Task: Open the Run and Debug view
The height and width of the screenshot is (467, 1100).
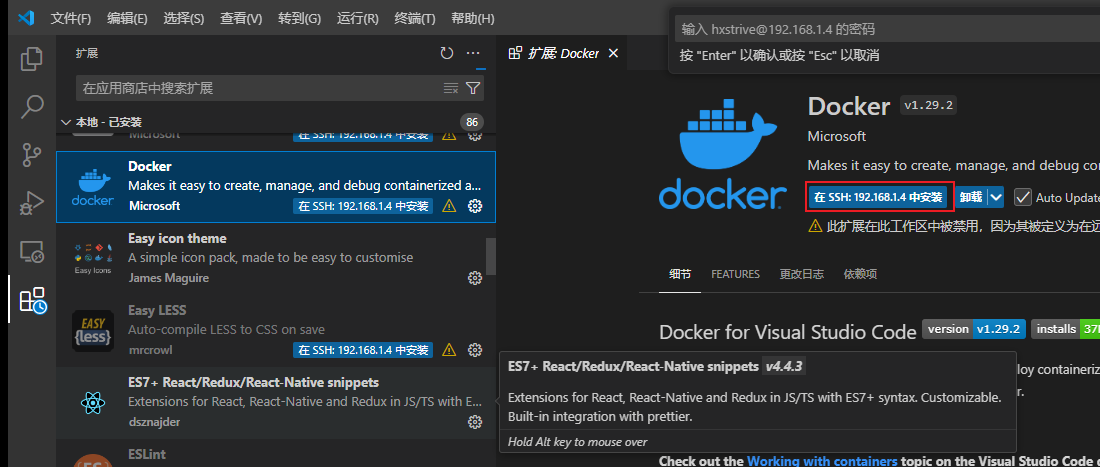Action: tap(31, 203)
